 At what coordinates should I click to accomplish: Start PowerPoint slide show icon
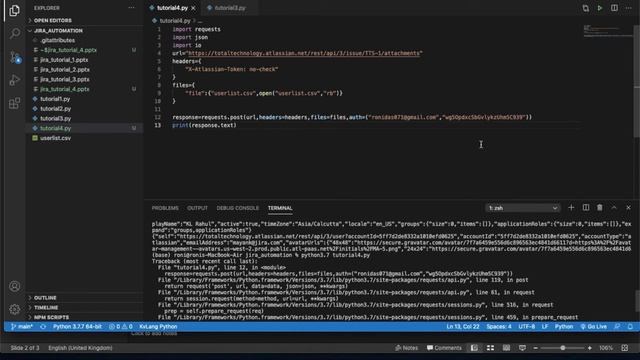(x=522, y=348)
